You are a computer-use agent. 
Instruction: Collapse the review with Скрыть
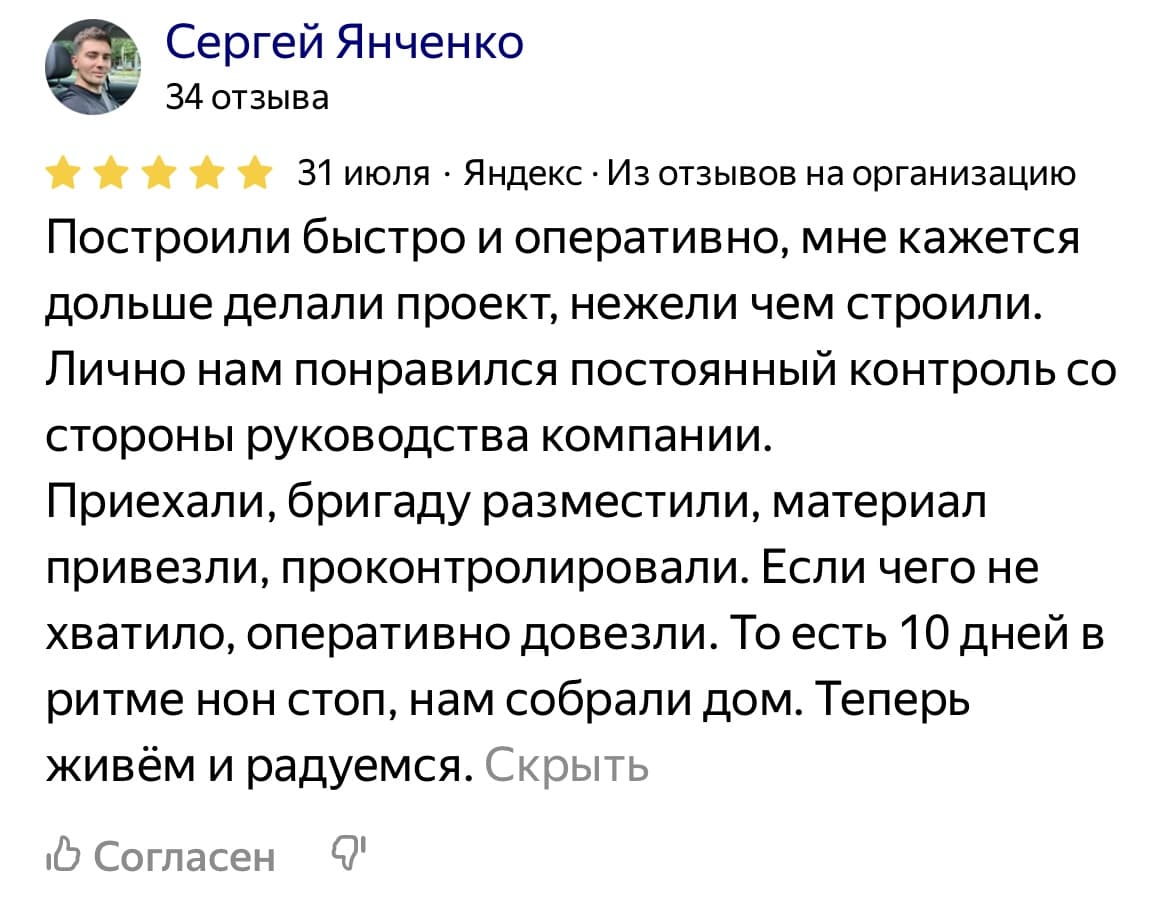566,765
